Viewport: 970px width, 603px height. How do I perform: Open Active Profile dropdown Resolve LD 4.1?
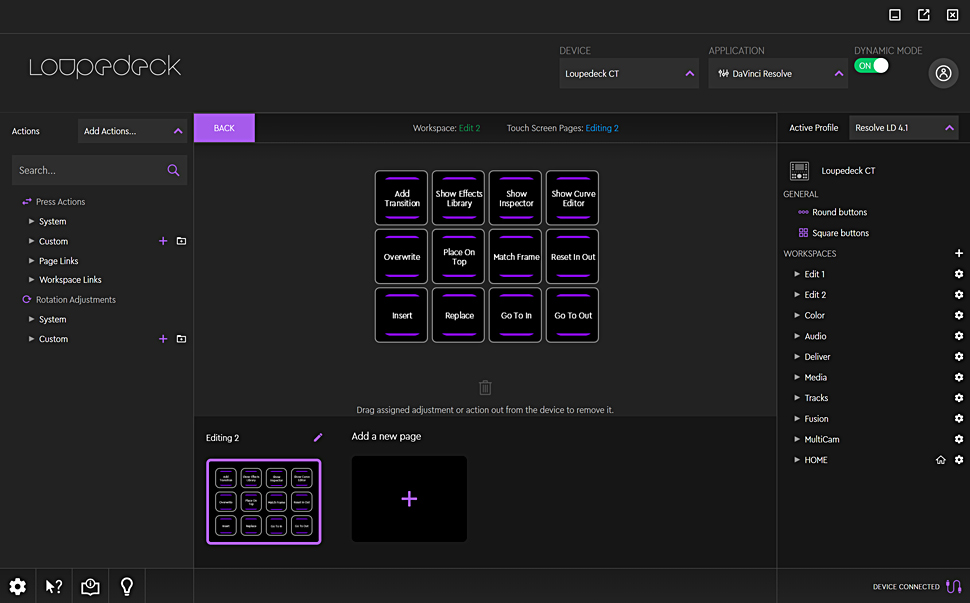pos(904,128)
